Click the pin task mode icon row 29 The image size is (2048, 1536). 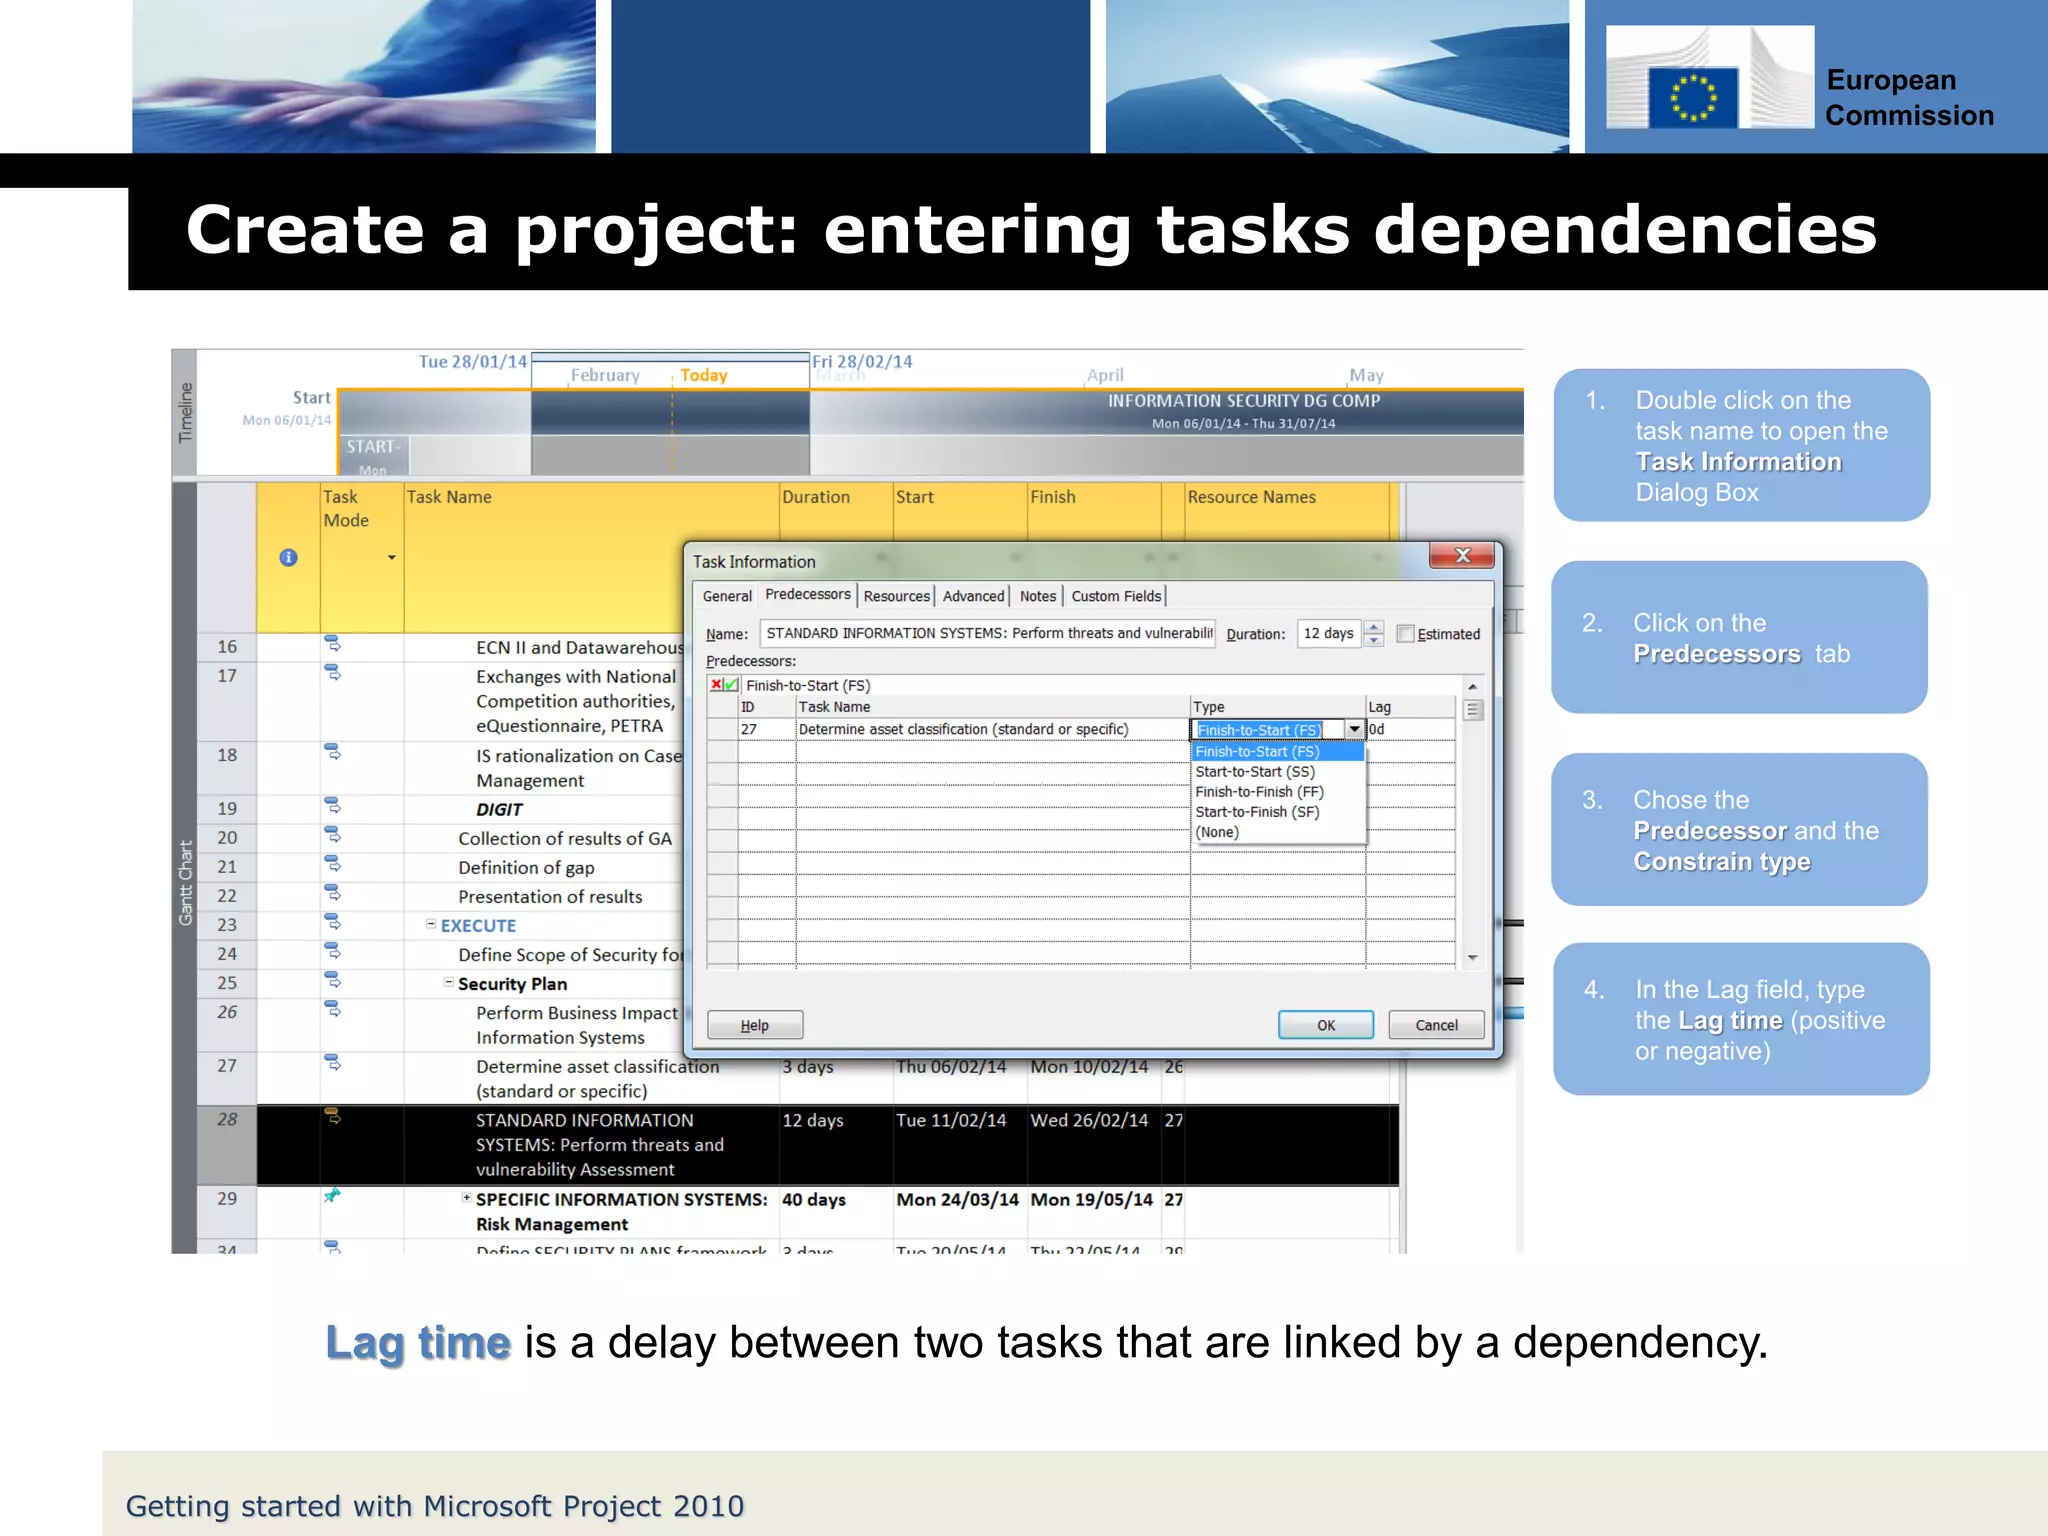click(333, 1195)
